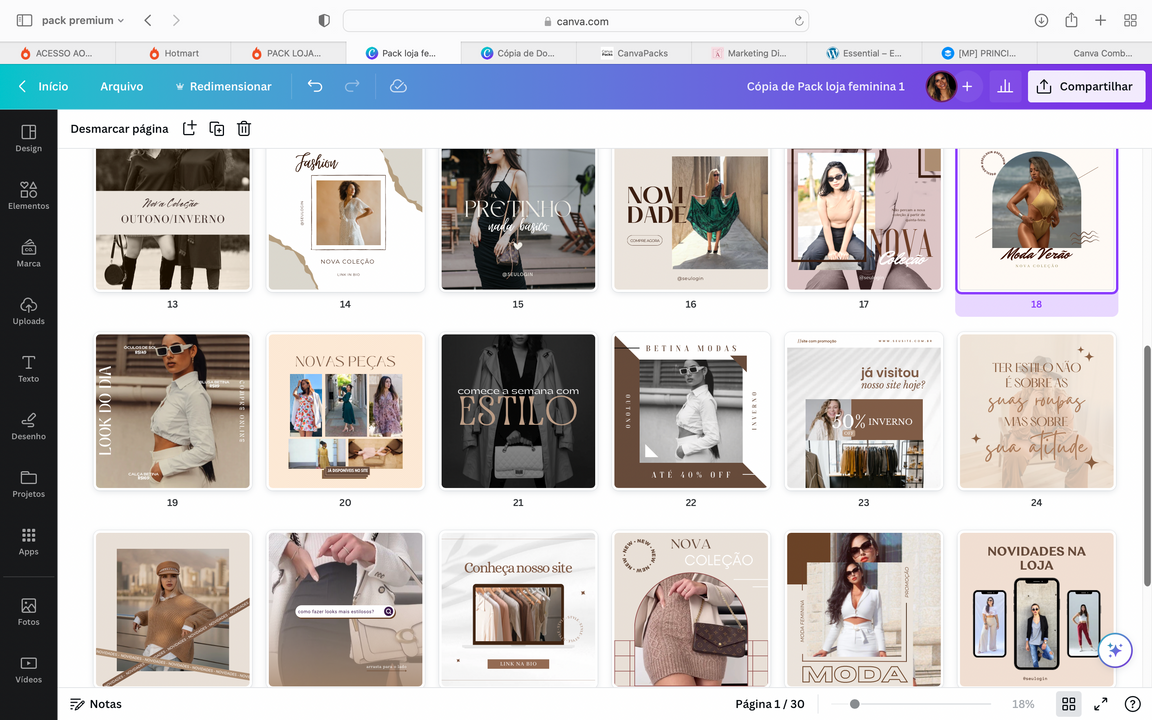This screenshot has width=1152, height=720.
Task: Open the Elementos panel in the sidebar
Action: pyautogui.click(x=28, y=195)
